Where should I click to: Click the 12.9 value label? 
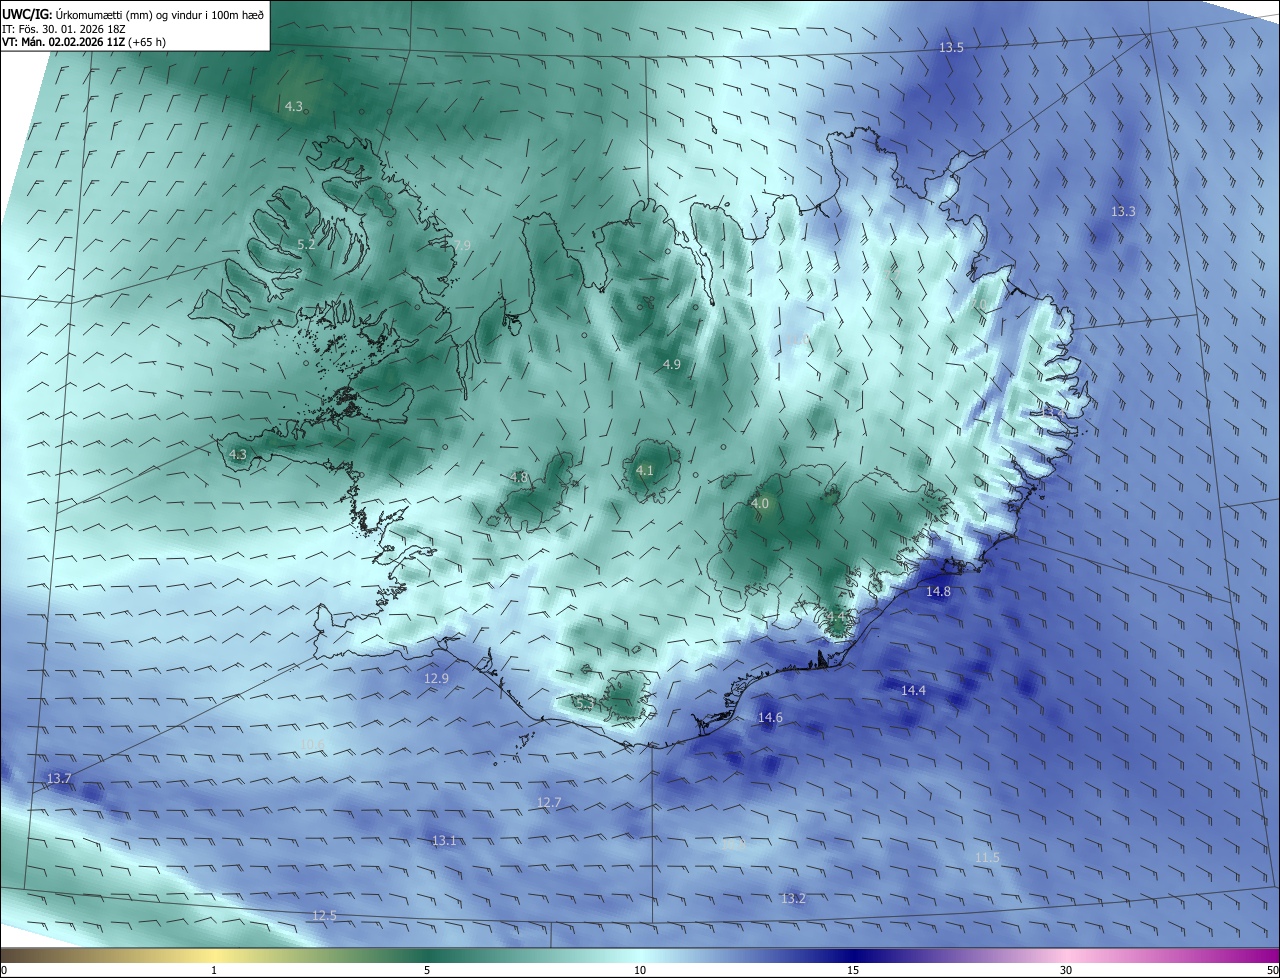(436, 678)
